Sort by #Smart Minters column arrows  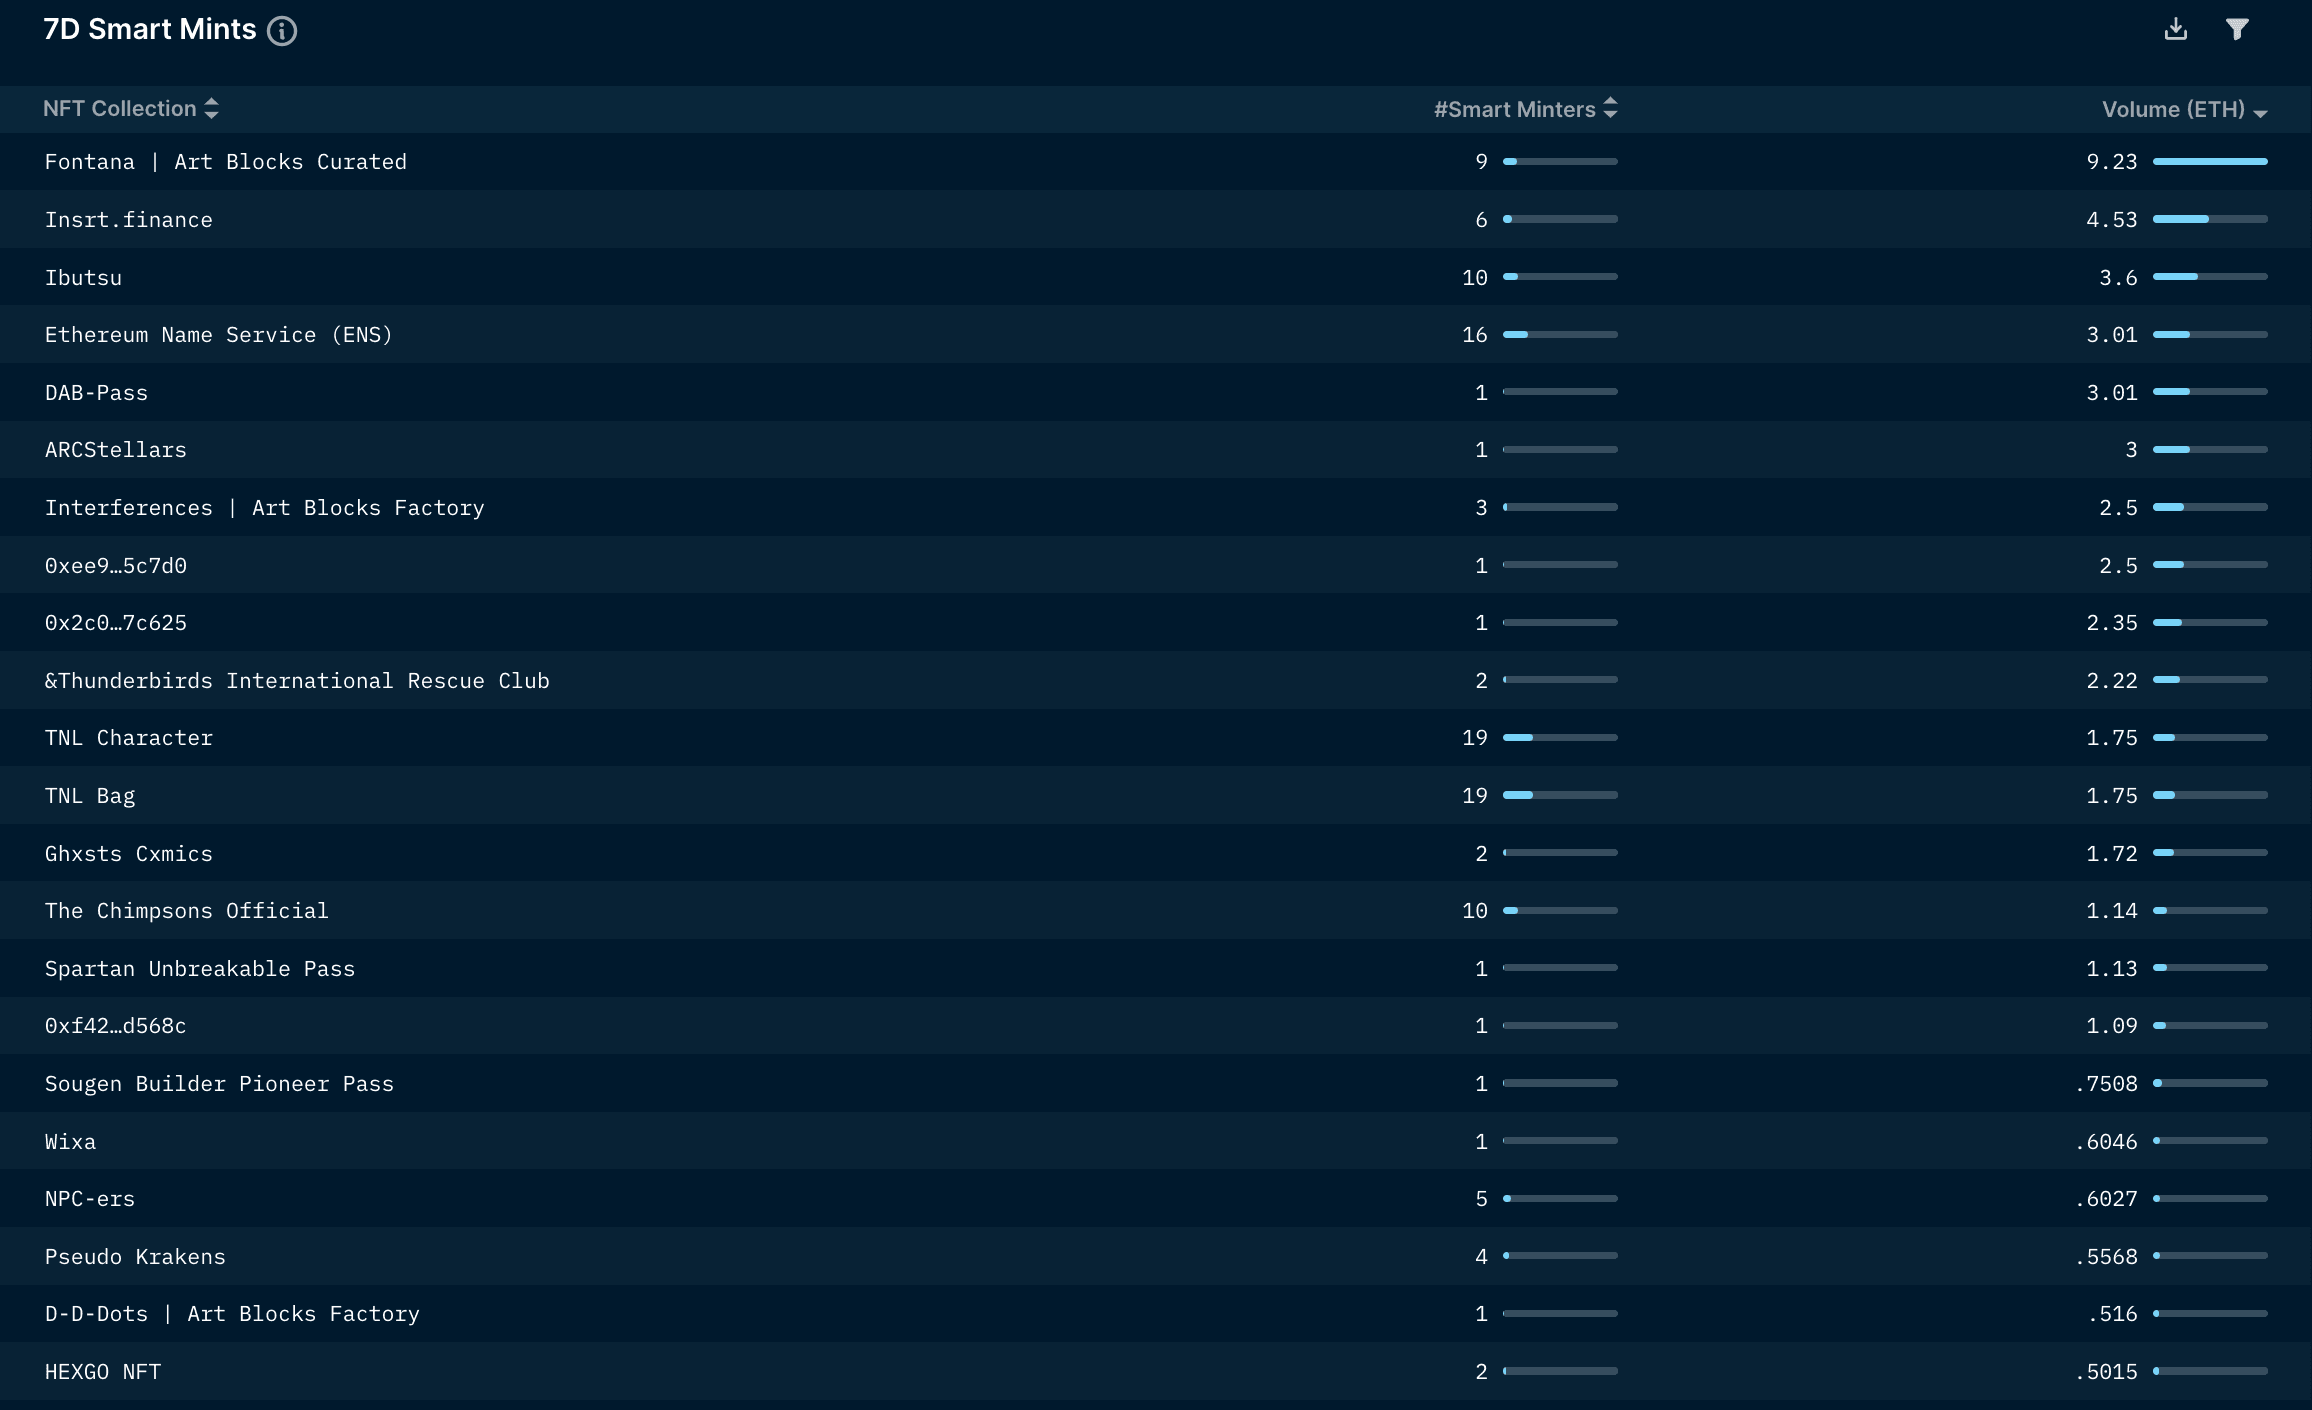(x=1610, y=108)
